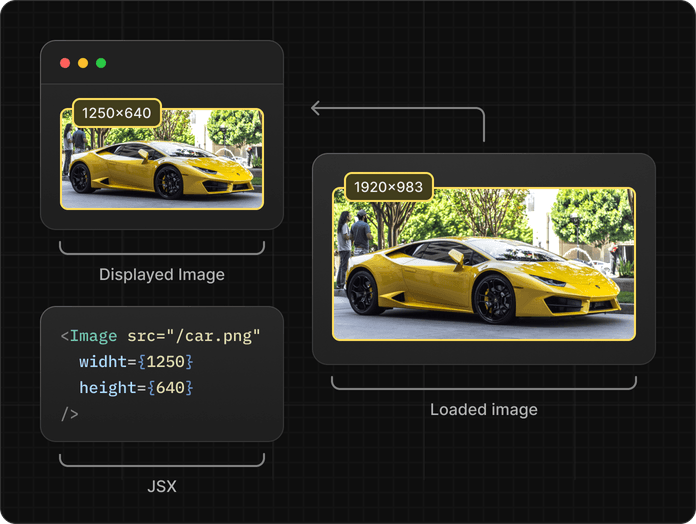Click the "JSX" caption label
The width and height of the screenshot is (696, 524).
click(162, 486)
